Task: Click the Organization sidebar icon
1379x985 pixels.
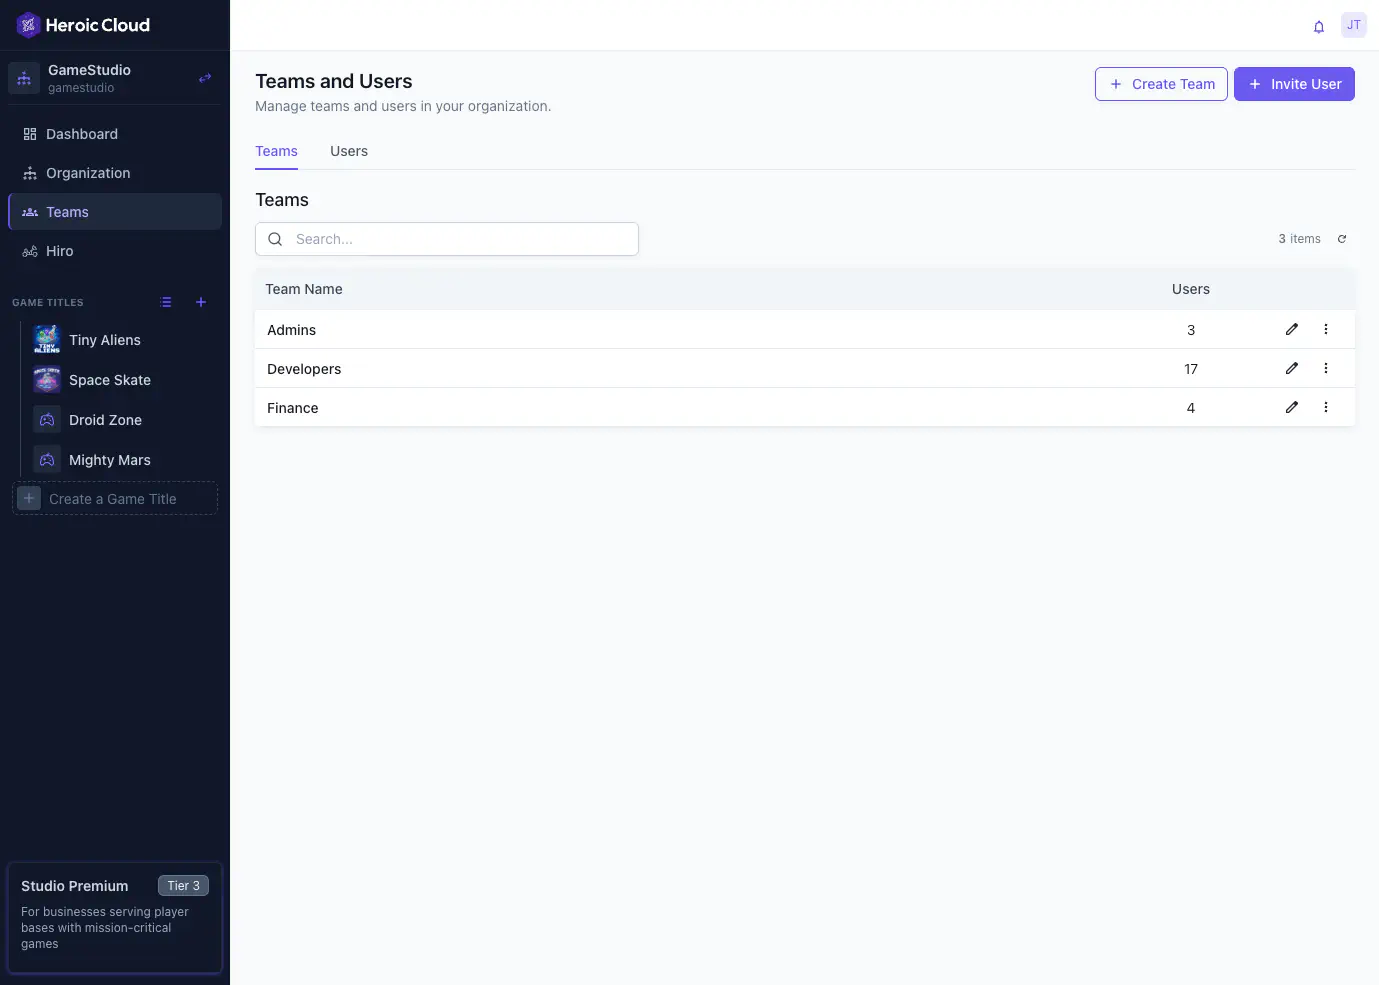Action: [x=30, y=172]
